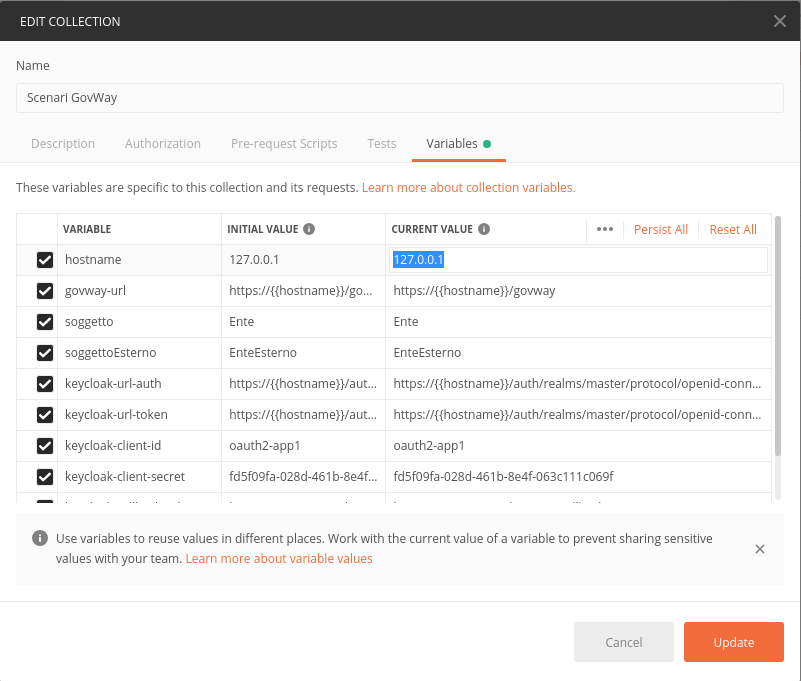The height and width of the screenshot is (681, 801).
Task: Click the hostname current value field
Action: (578, 260)
